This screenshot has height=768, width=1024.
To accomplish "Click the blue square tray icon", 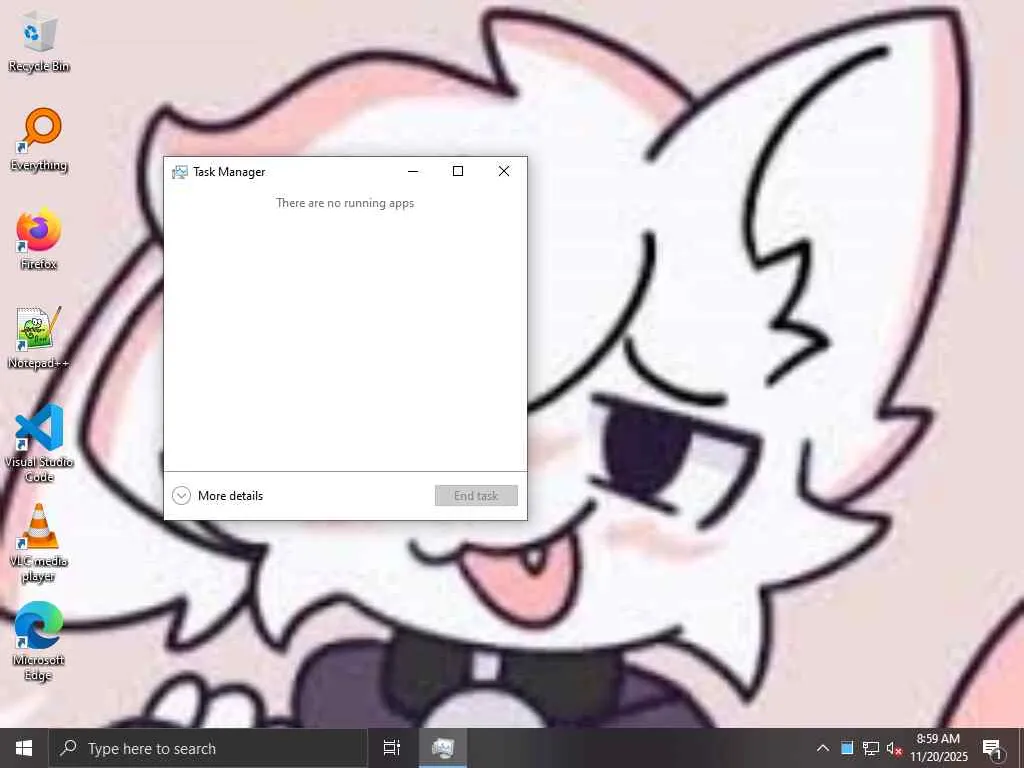I will [x=847, y=748].
